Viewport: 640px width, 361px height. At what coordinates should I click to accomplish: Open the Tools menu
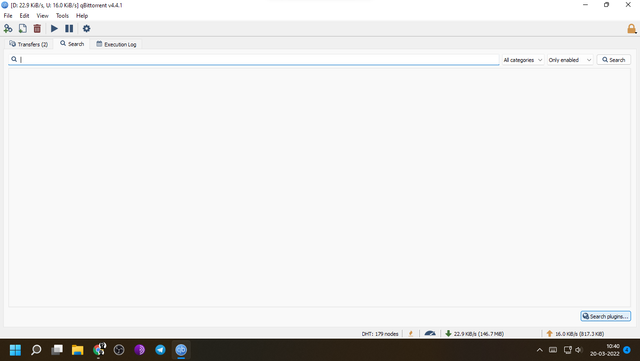(62, 16)
